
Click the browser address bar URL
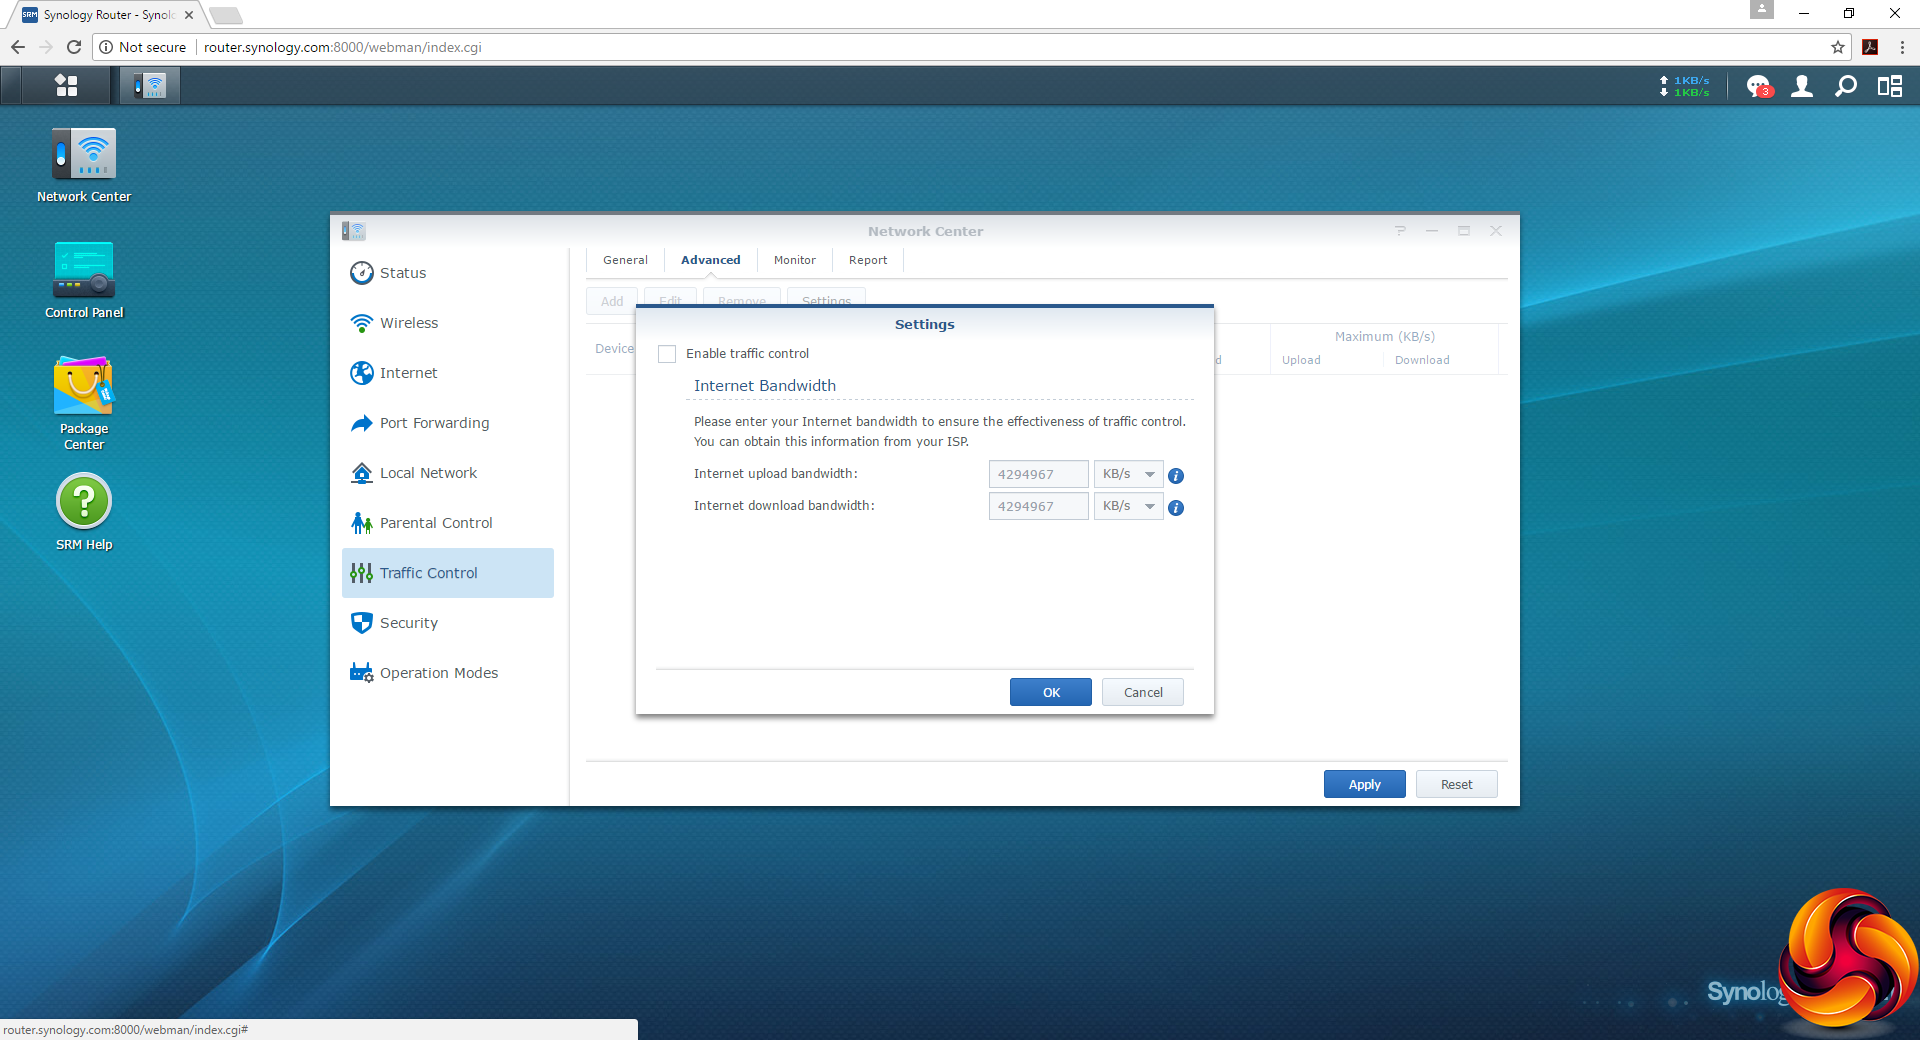coord(343,47)
